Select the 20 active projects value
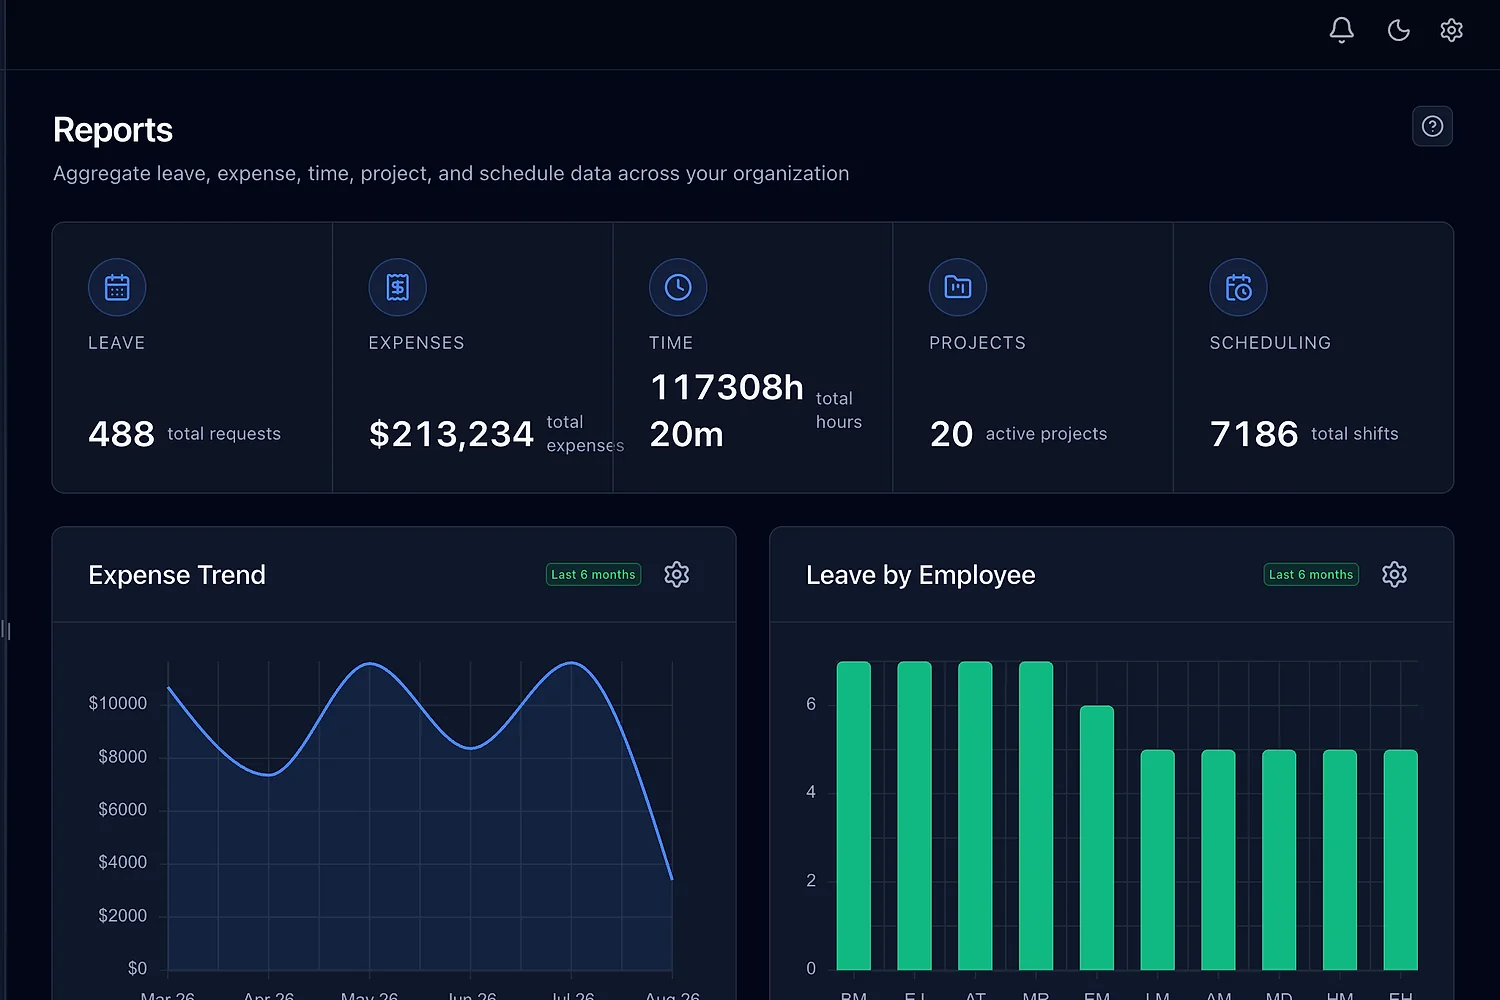The width and height of the screenshot is (1500, 1000). 951,434
